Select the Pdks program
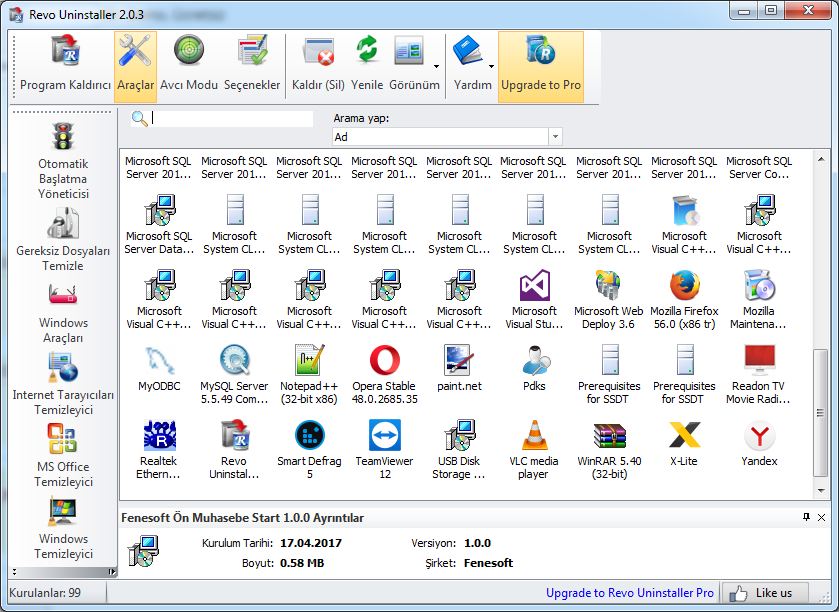The height and width of the screenshot is (612, 839). point(534,369)
